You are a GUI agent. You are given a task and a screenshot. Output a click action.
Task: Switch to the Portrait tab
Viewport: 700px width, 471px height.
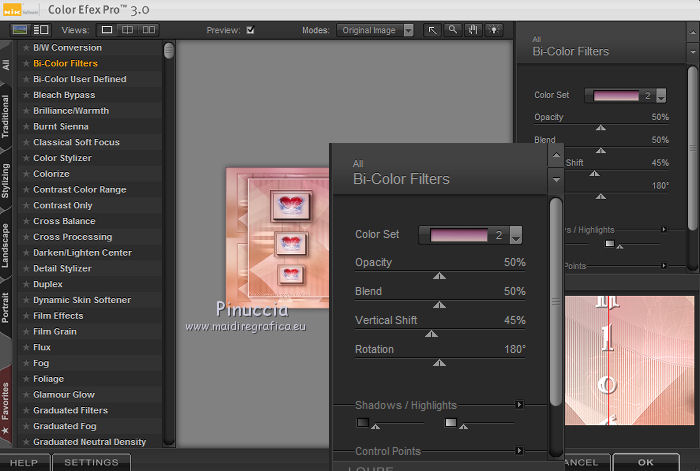(5, 308)
